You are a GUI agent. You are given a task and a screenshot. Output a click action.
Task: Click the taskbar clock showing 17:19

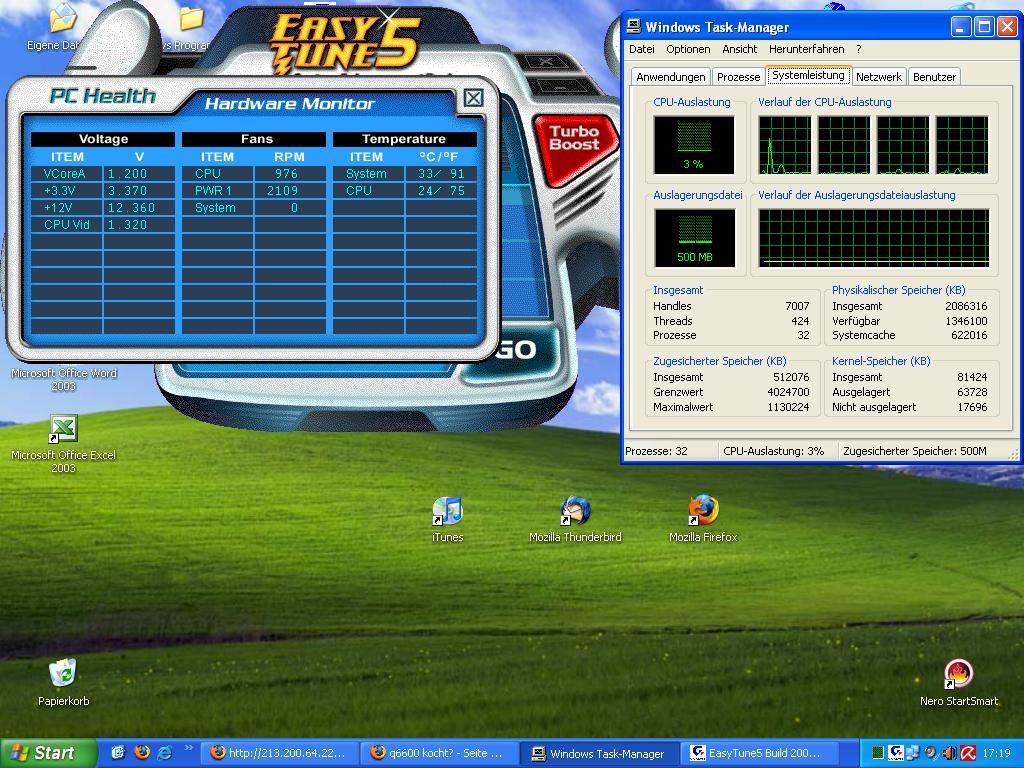997,754
